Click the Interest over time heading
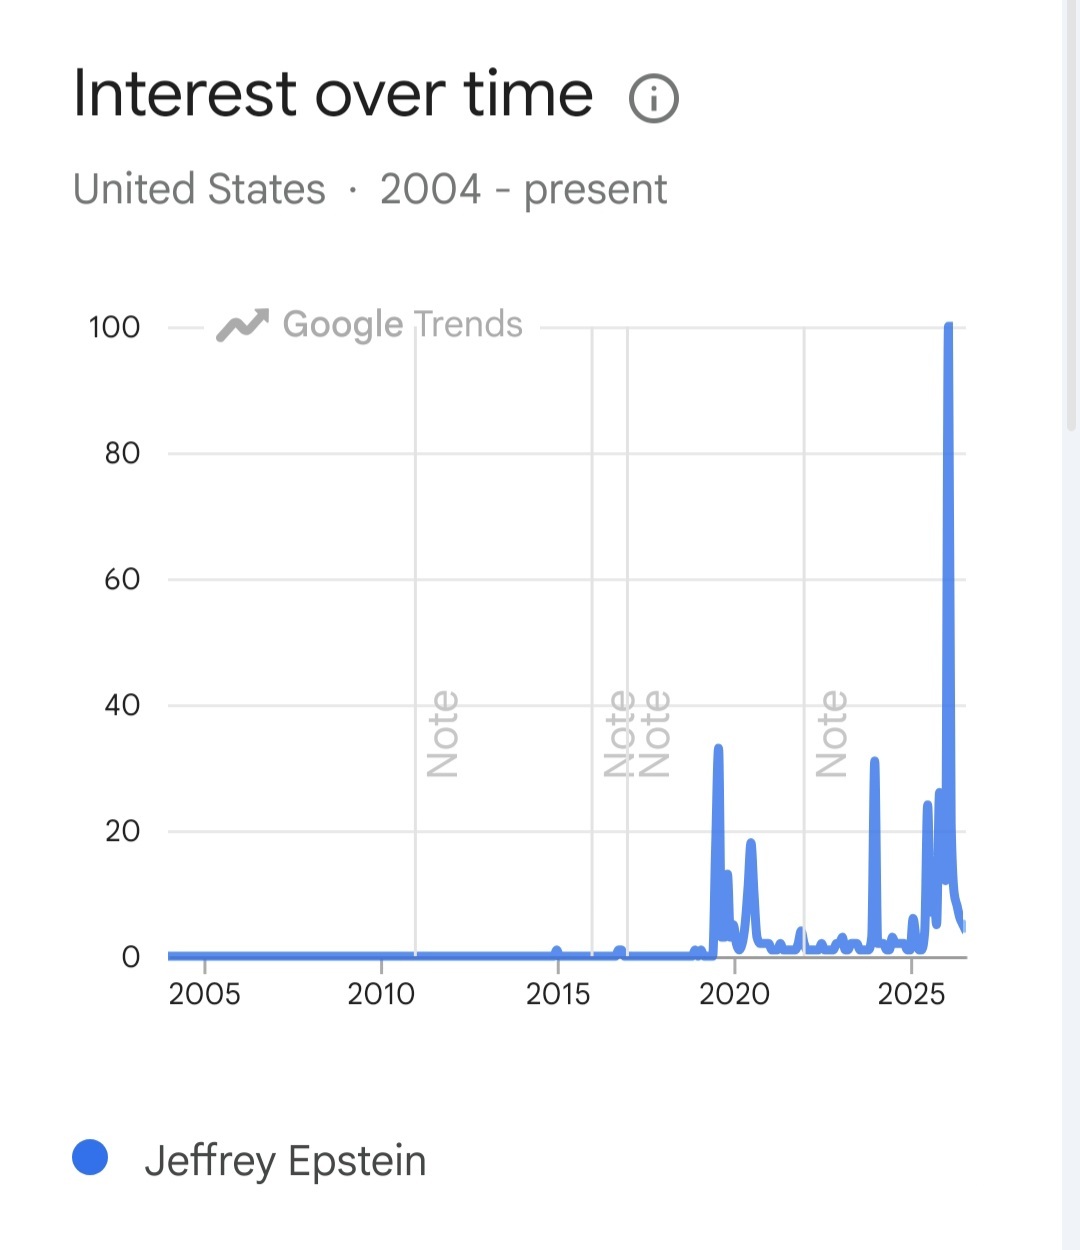This screenshot has width=1080, height=1250. [x=334, y=94]
